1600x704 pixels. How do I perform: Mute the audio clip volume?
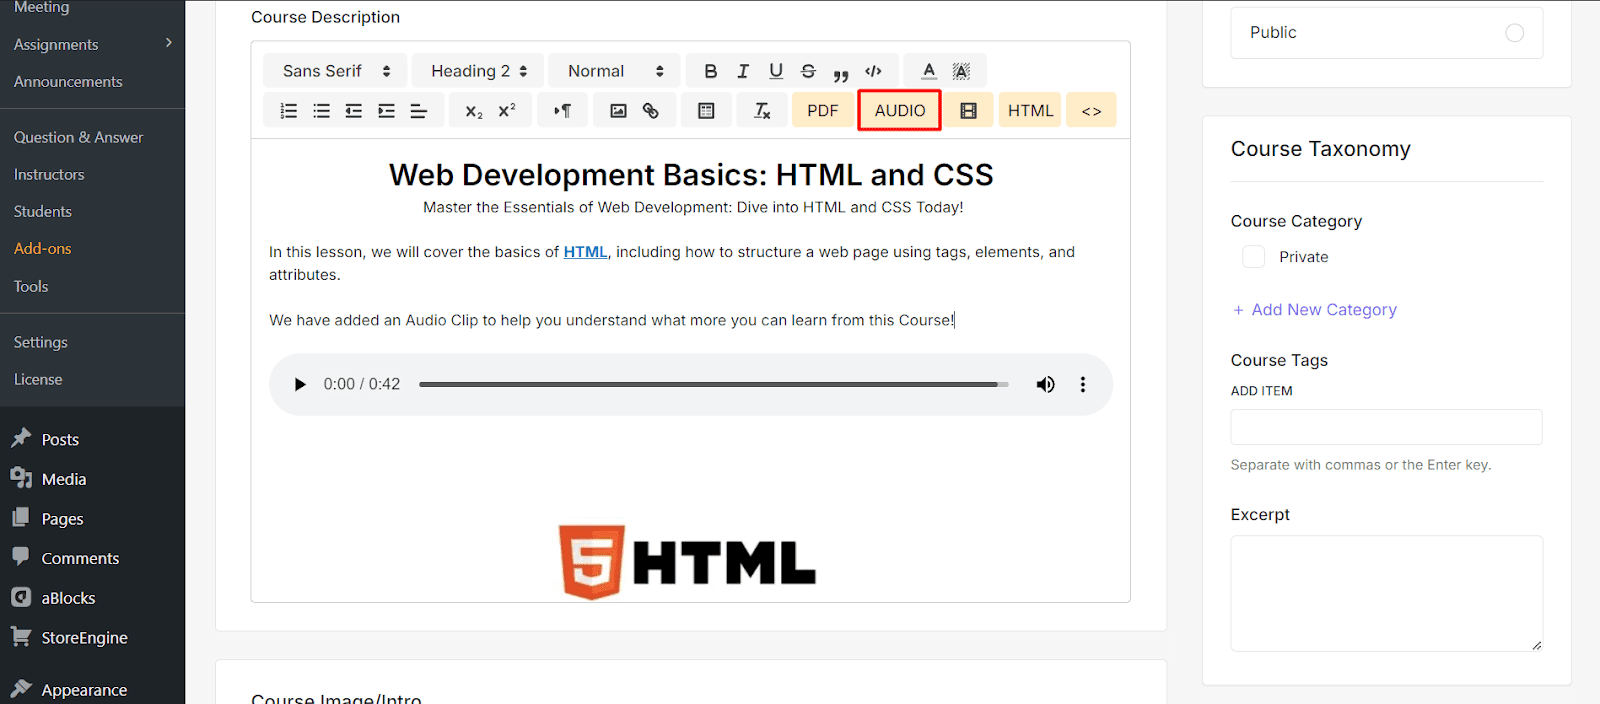pos(1045,385)
